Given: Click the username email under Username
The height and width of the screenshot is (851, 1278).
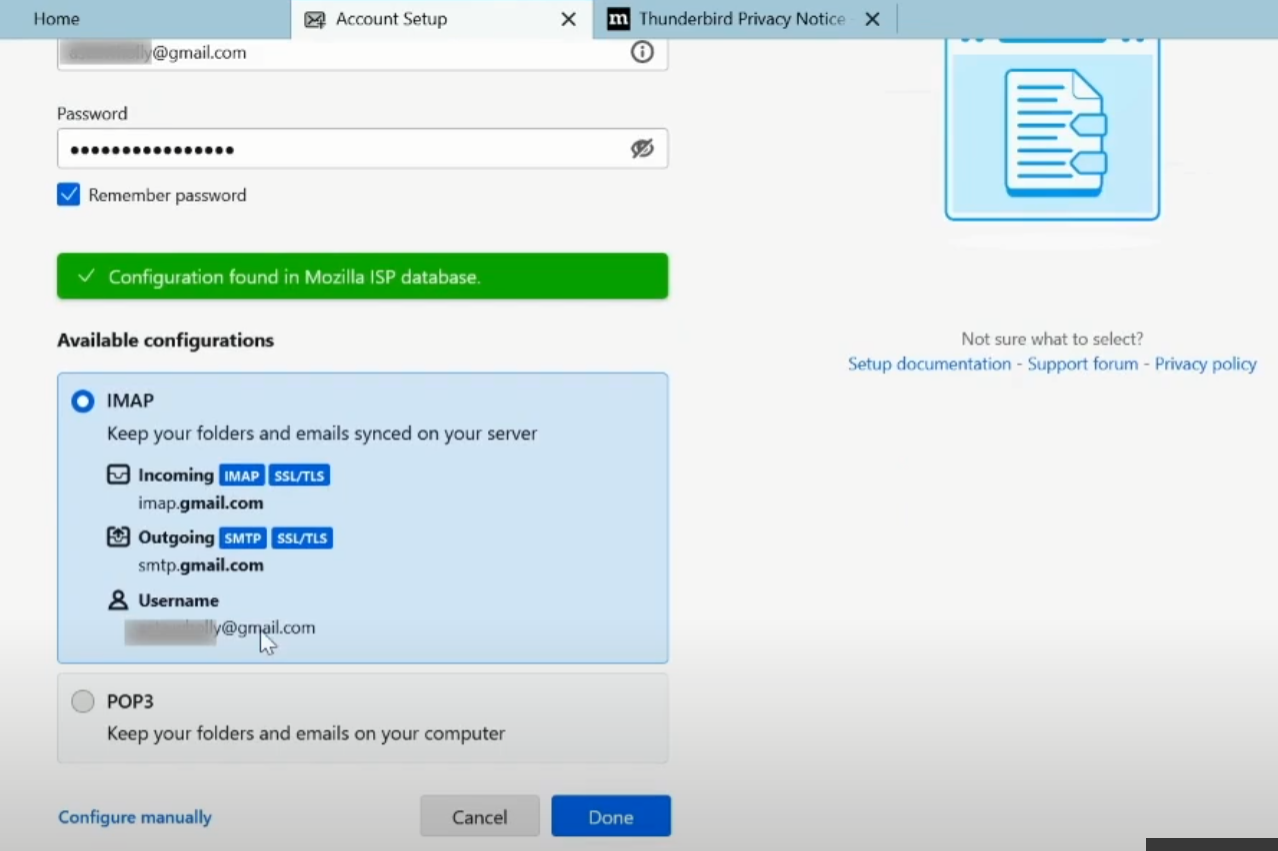Looking at the screenshot, I should coord(220,629).
